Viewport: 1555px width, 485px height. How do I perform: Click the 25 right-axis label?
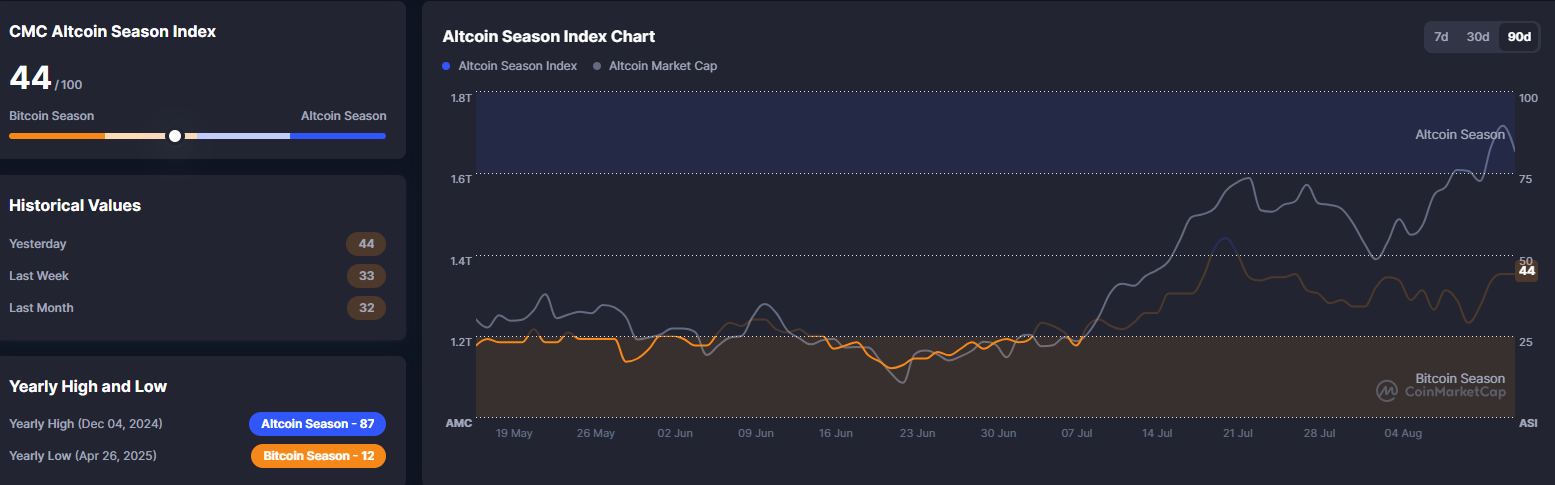pos(1526,342)
